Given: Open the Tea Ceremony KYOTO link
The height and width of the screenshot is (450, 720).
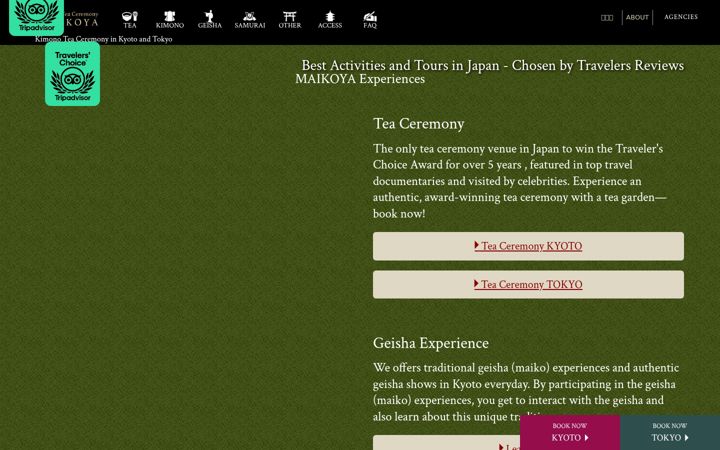Looking at the screenshot, I should pos(528,246).
